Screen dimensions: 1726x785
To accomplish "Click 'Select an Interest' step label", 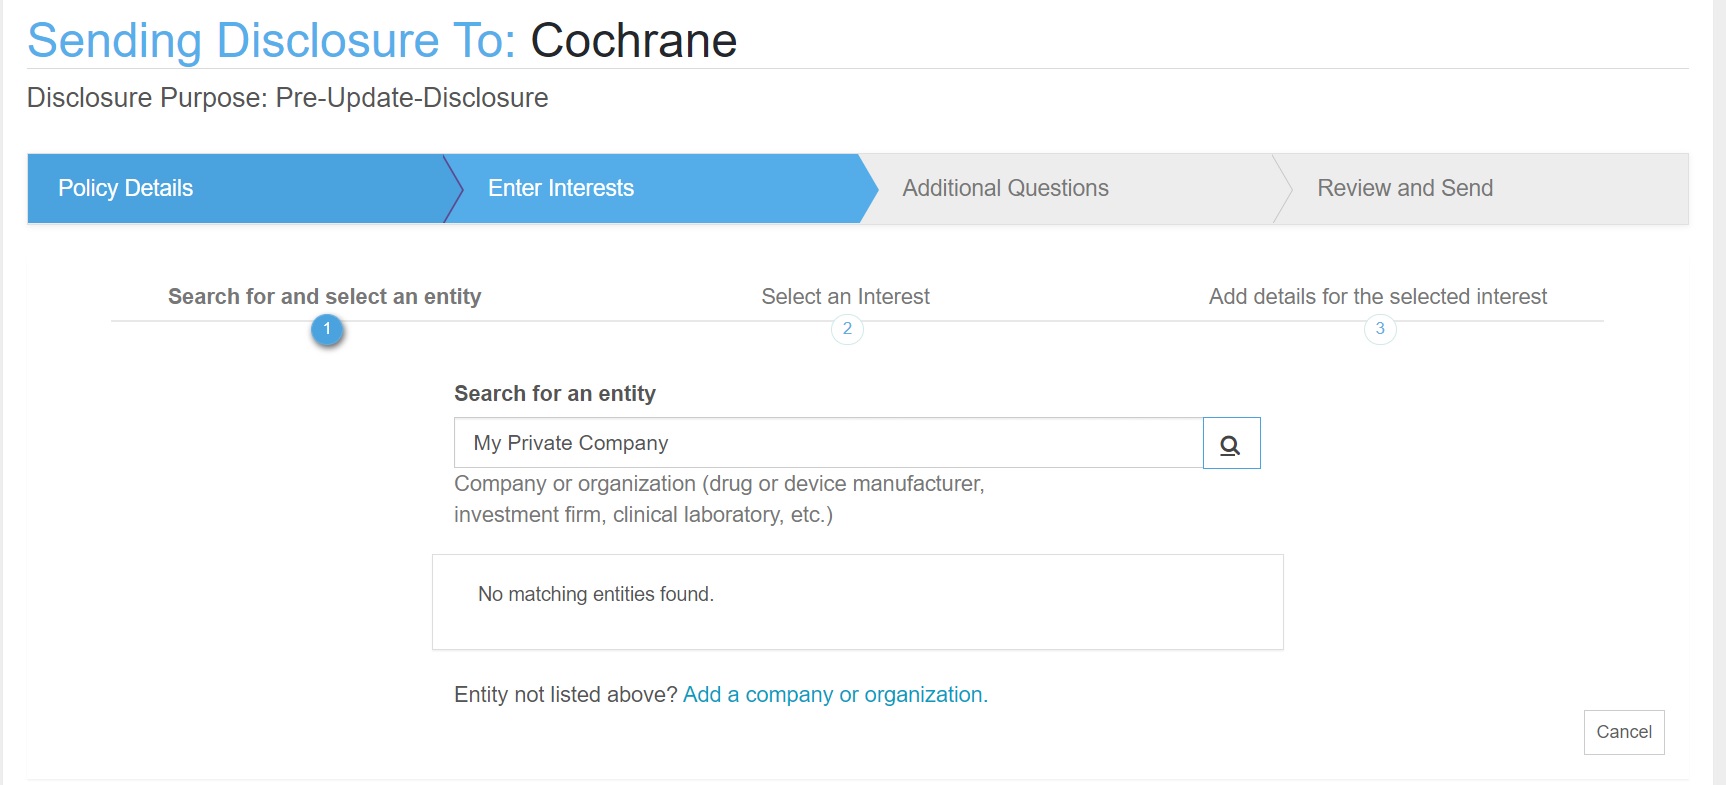I will 846,296.
